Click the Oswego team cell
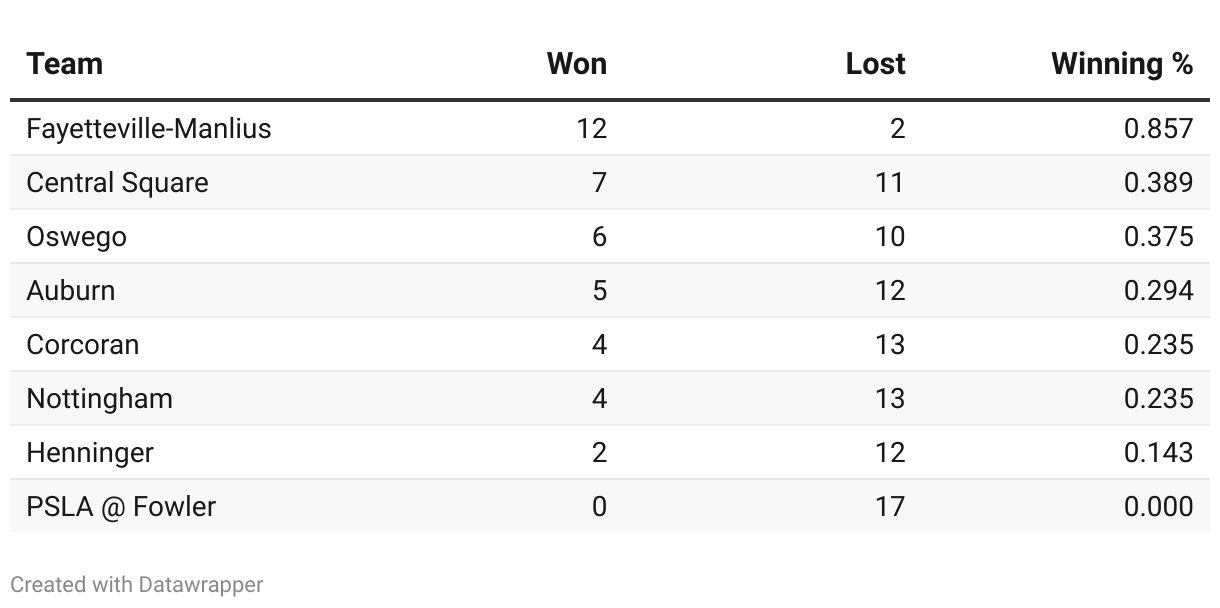The height and width of the screenshot is (608, 1220). point(76,237)
